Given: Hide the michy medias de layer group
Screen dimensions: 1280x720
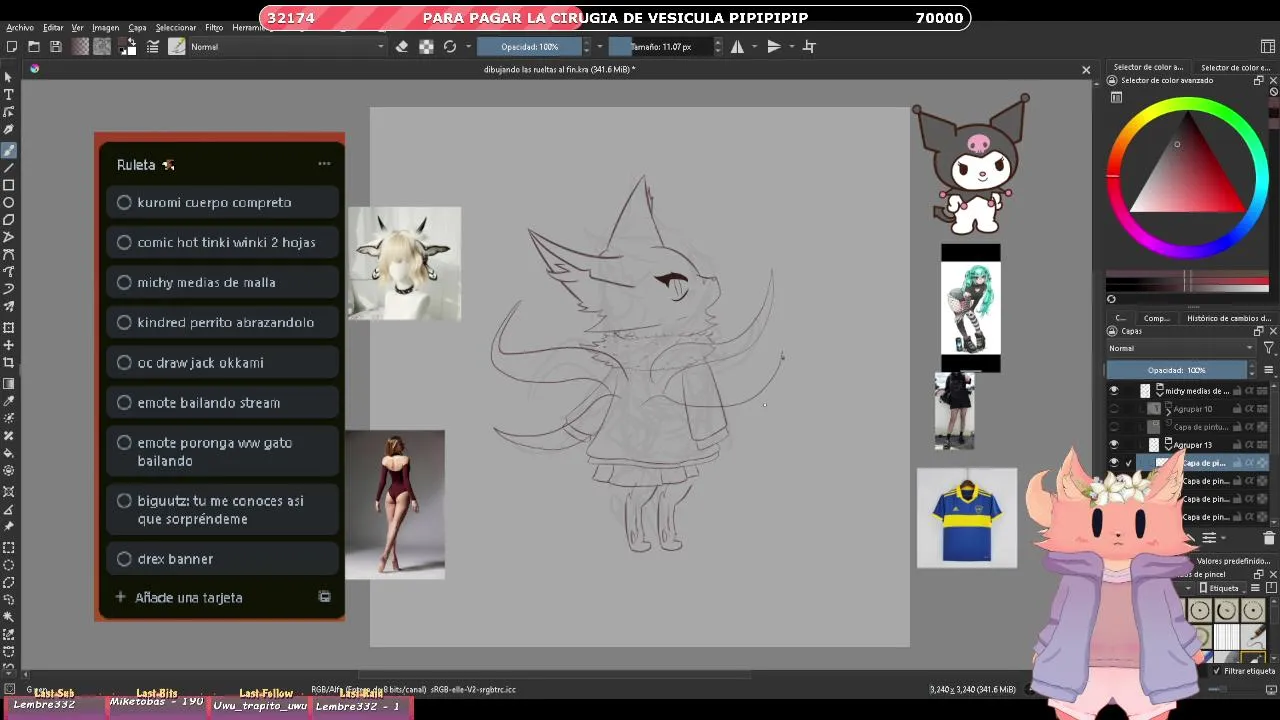Looking at the screenshot, I should coord(1114,391).
